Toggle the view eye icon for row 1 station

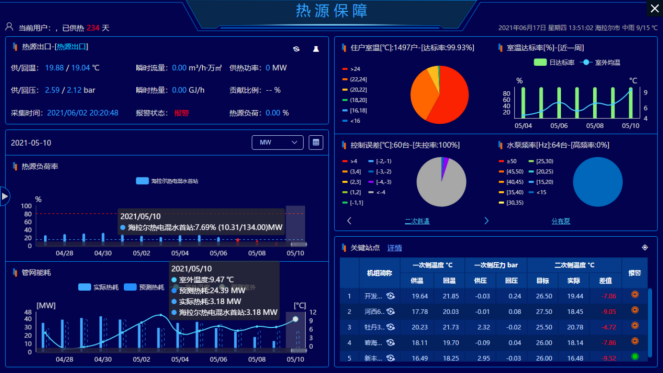click(391, 296)
